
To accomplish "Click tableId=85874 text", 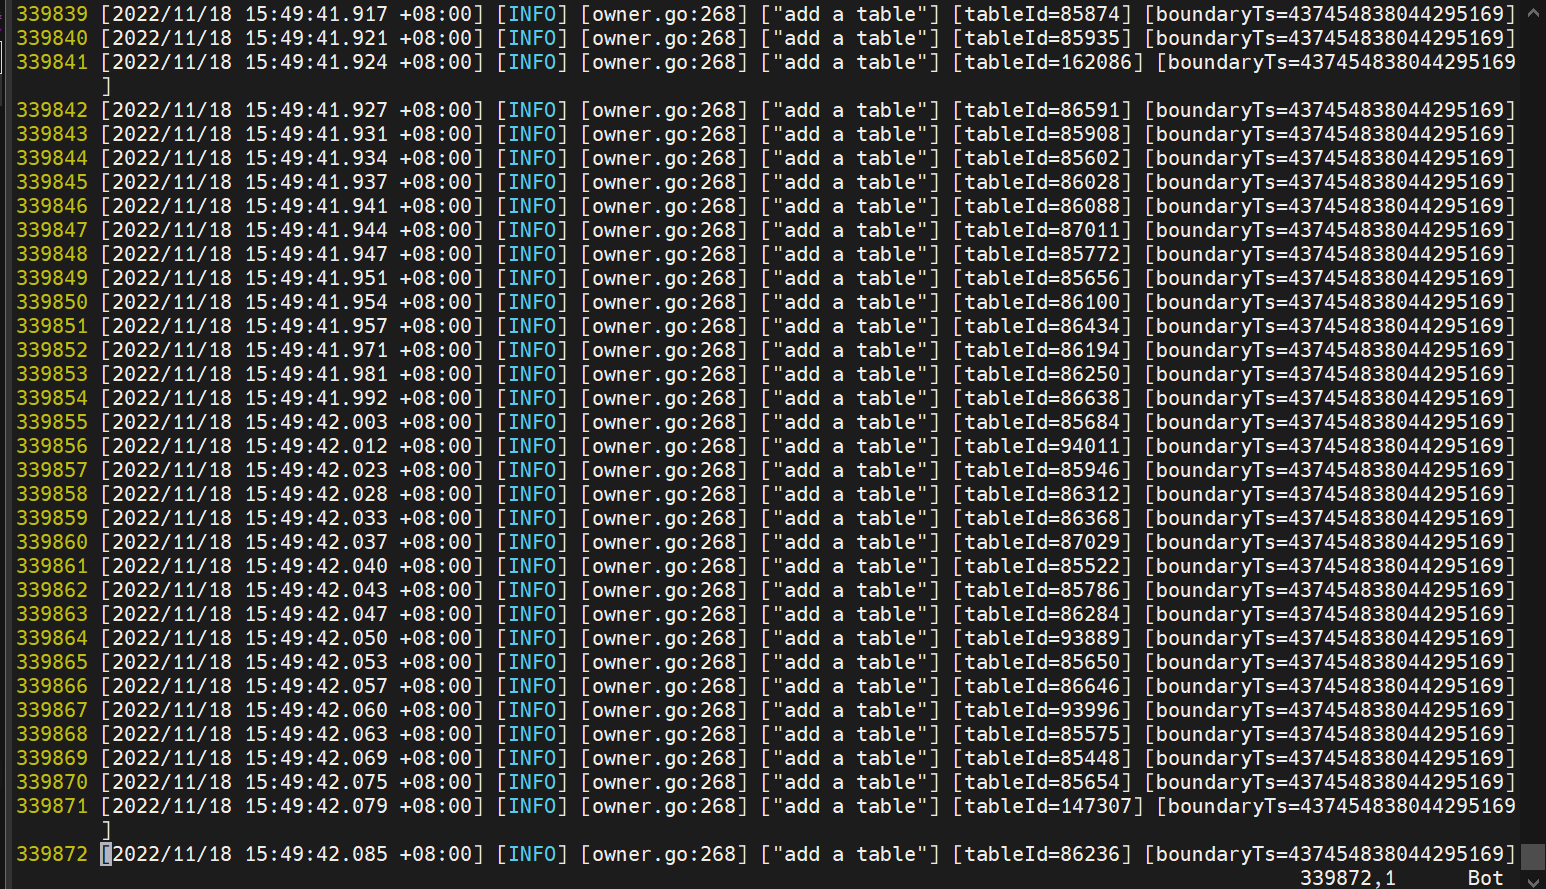I will (x=1043, y=14).
